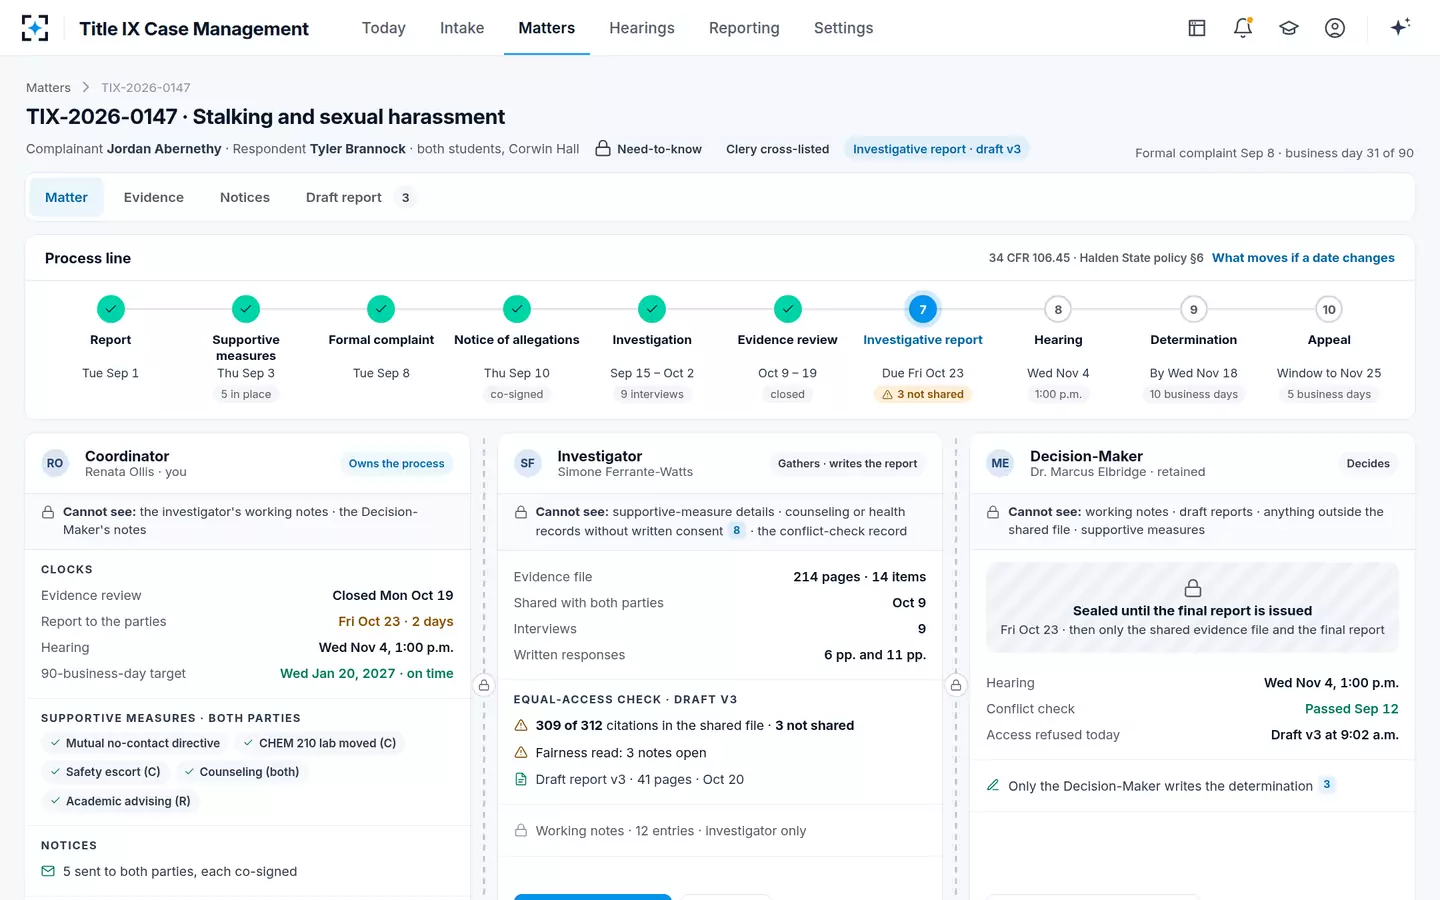The height and width of the screenshot is (900, 1440).
Task: Click the warning icon beside Fairness read
Action: tap(521, 752)
